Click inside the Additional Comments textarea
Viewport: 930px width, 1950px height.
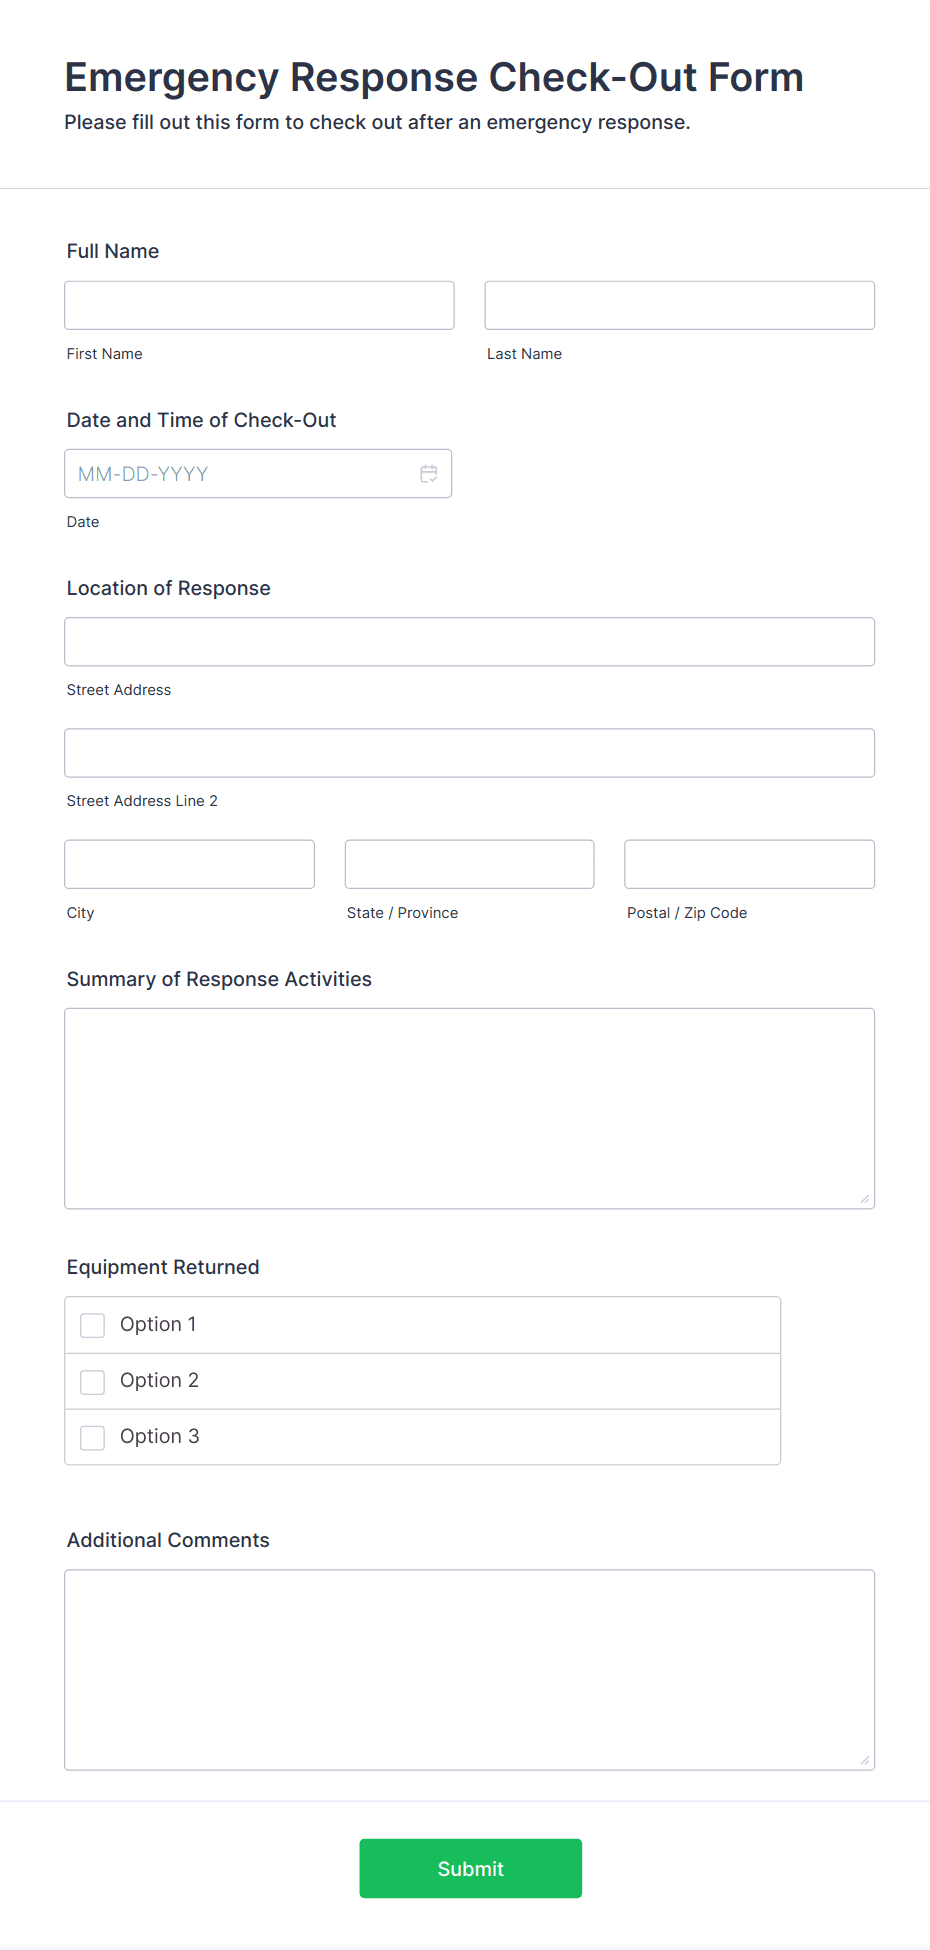[470, 1670]
